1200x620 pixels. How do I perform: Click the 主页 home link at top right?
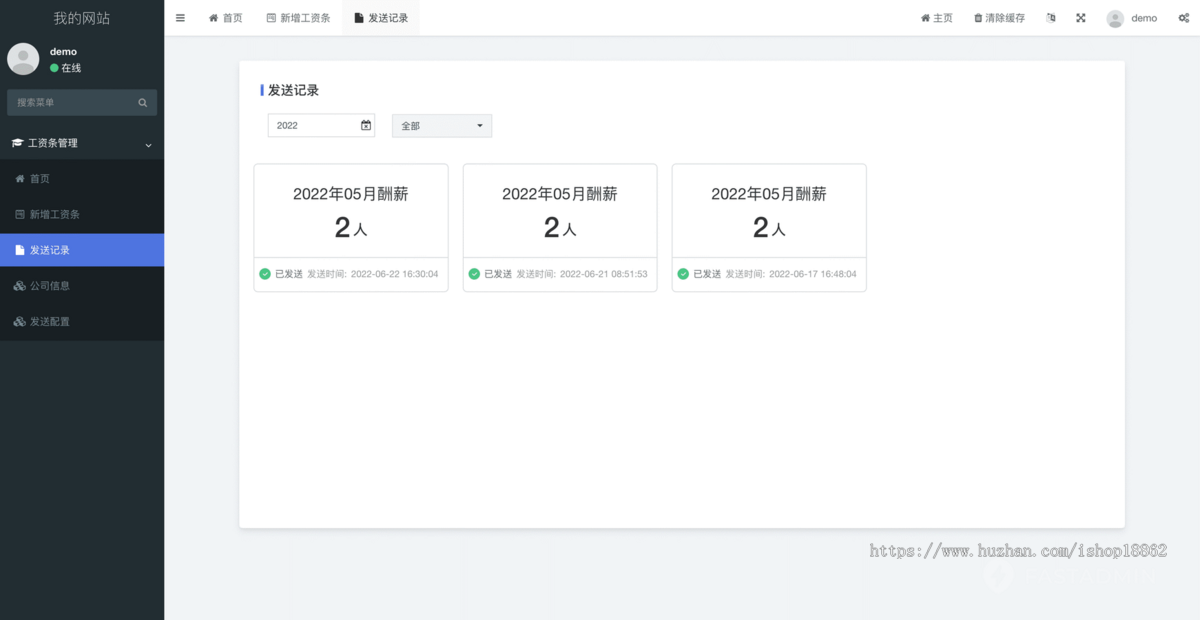click(936, 17)
